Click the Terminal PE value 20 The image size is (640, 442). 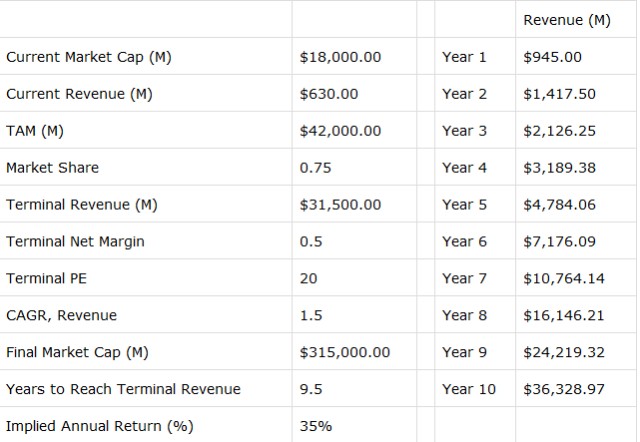[308, 279]
